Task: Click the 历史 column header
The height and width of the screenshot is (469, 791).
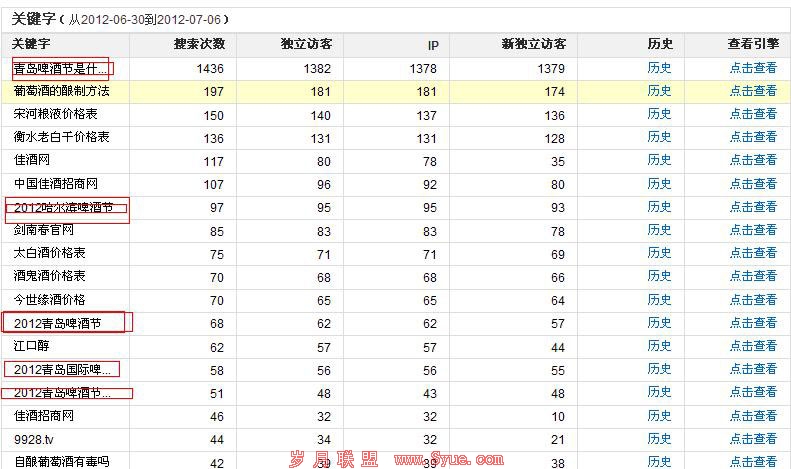Action: (660, 44)
